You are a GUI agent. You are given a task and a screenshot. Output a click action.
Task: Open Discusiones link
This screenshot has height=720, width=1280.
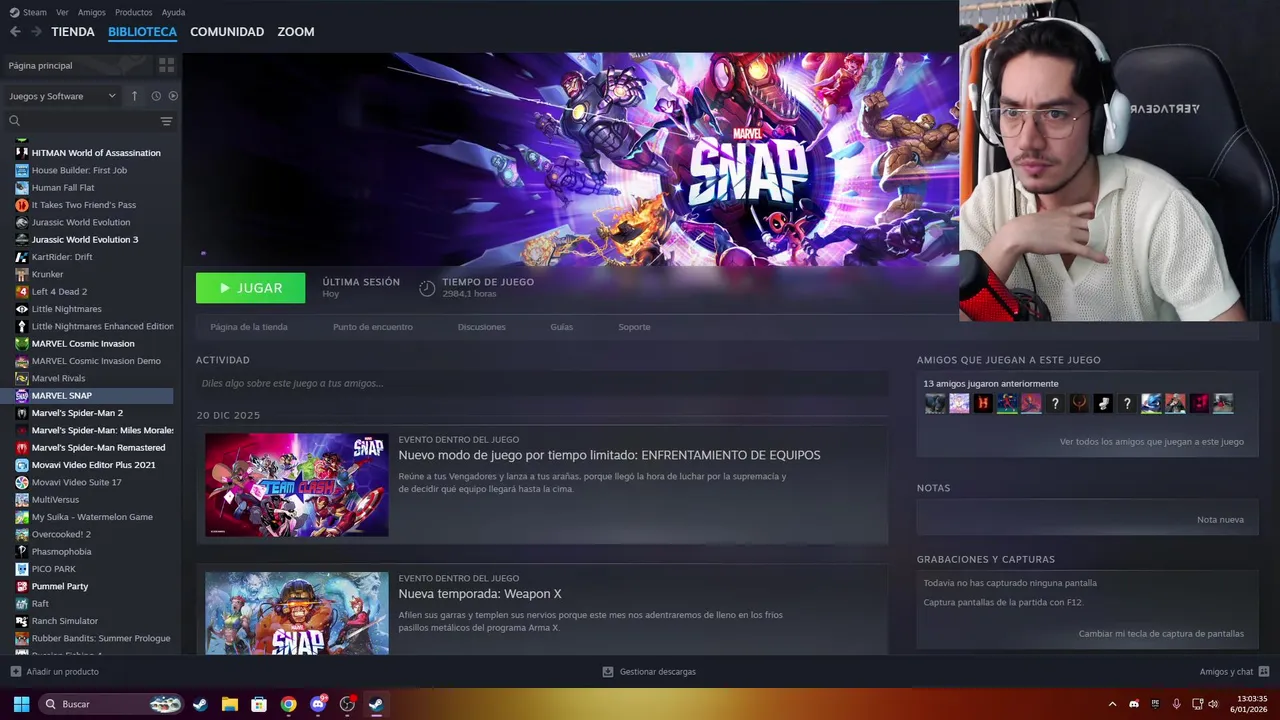(x=482, y=327)
